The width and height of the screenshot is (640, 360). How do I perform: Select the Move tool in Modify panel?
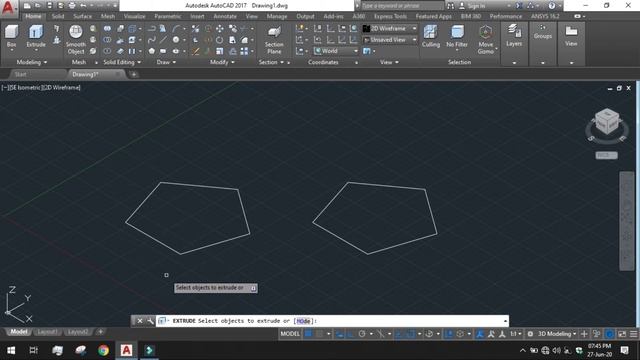click(x=220, y=29)
